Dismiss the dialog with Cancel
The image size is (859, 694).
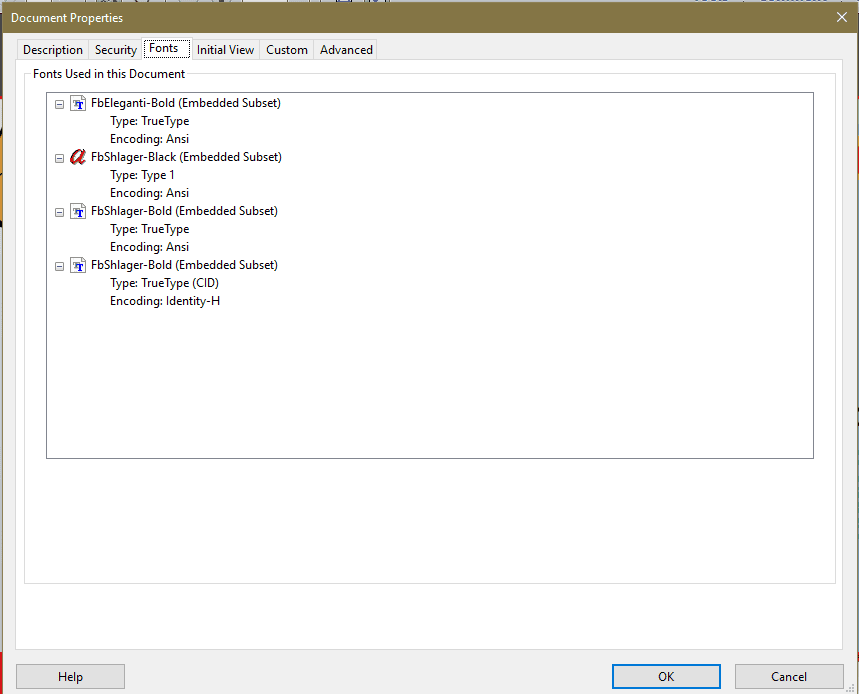coord(789,676)
